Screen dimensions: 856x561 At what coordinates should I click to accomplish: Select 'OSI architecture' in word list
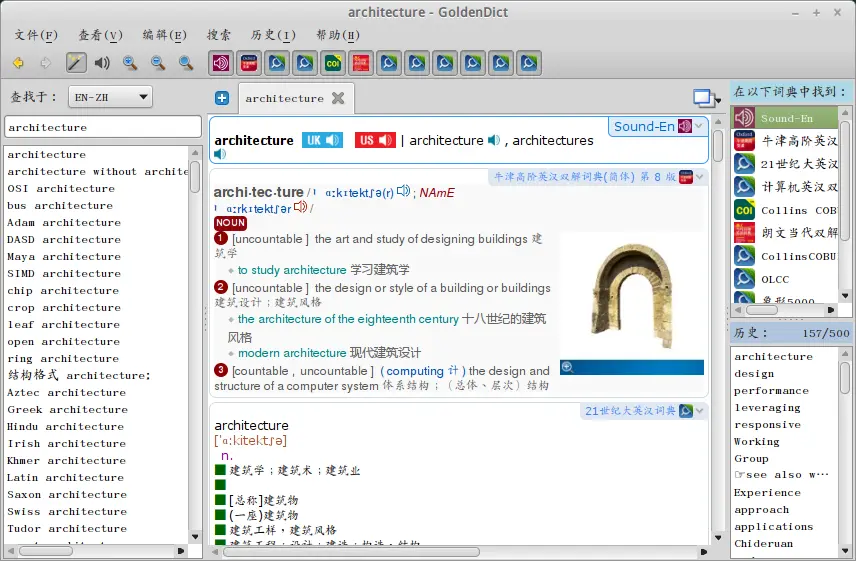[61, 188]
